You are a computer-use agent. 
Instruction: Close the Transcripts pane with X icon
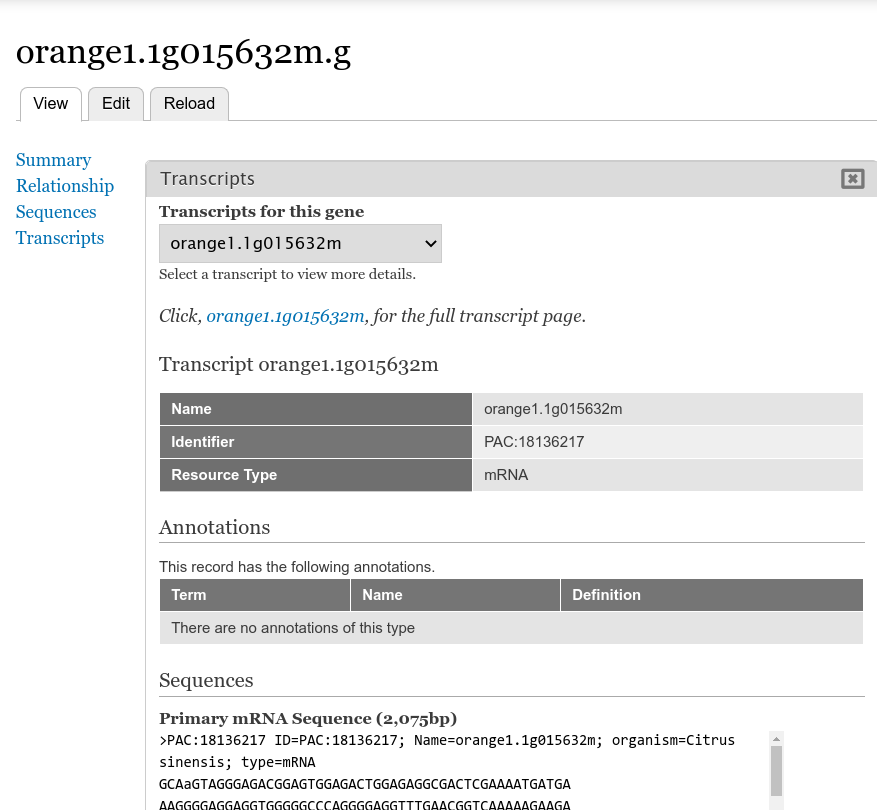[852, 179]
